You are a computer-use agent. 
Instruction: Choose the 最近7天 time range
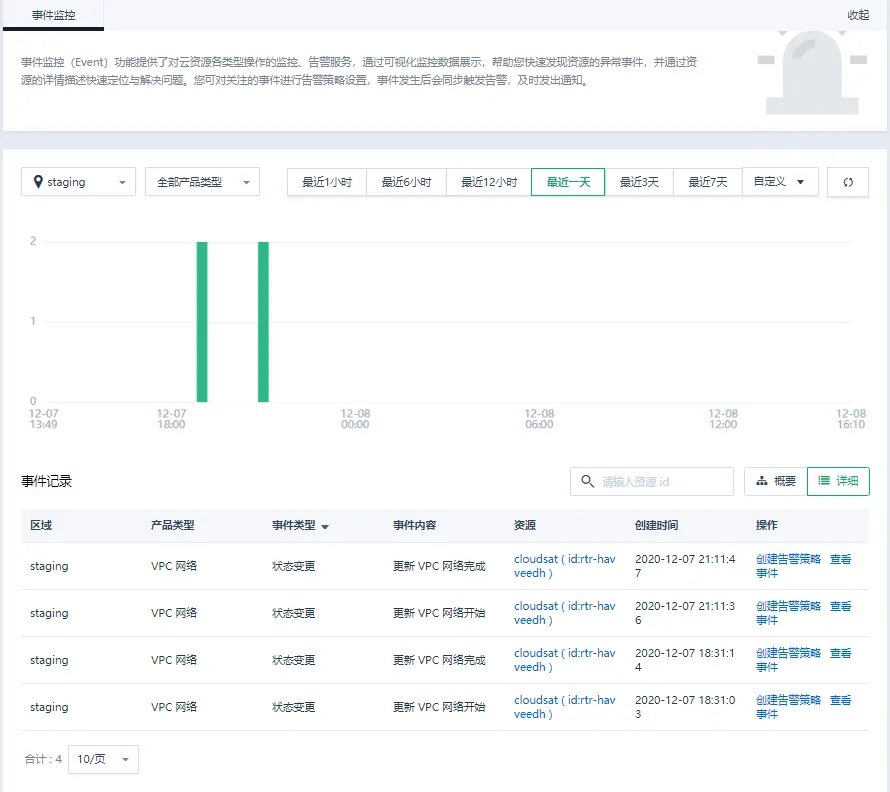click(x=707, y=182)
